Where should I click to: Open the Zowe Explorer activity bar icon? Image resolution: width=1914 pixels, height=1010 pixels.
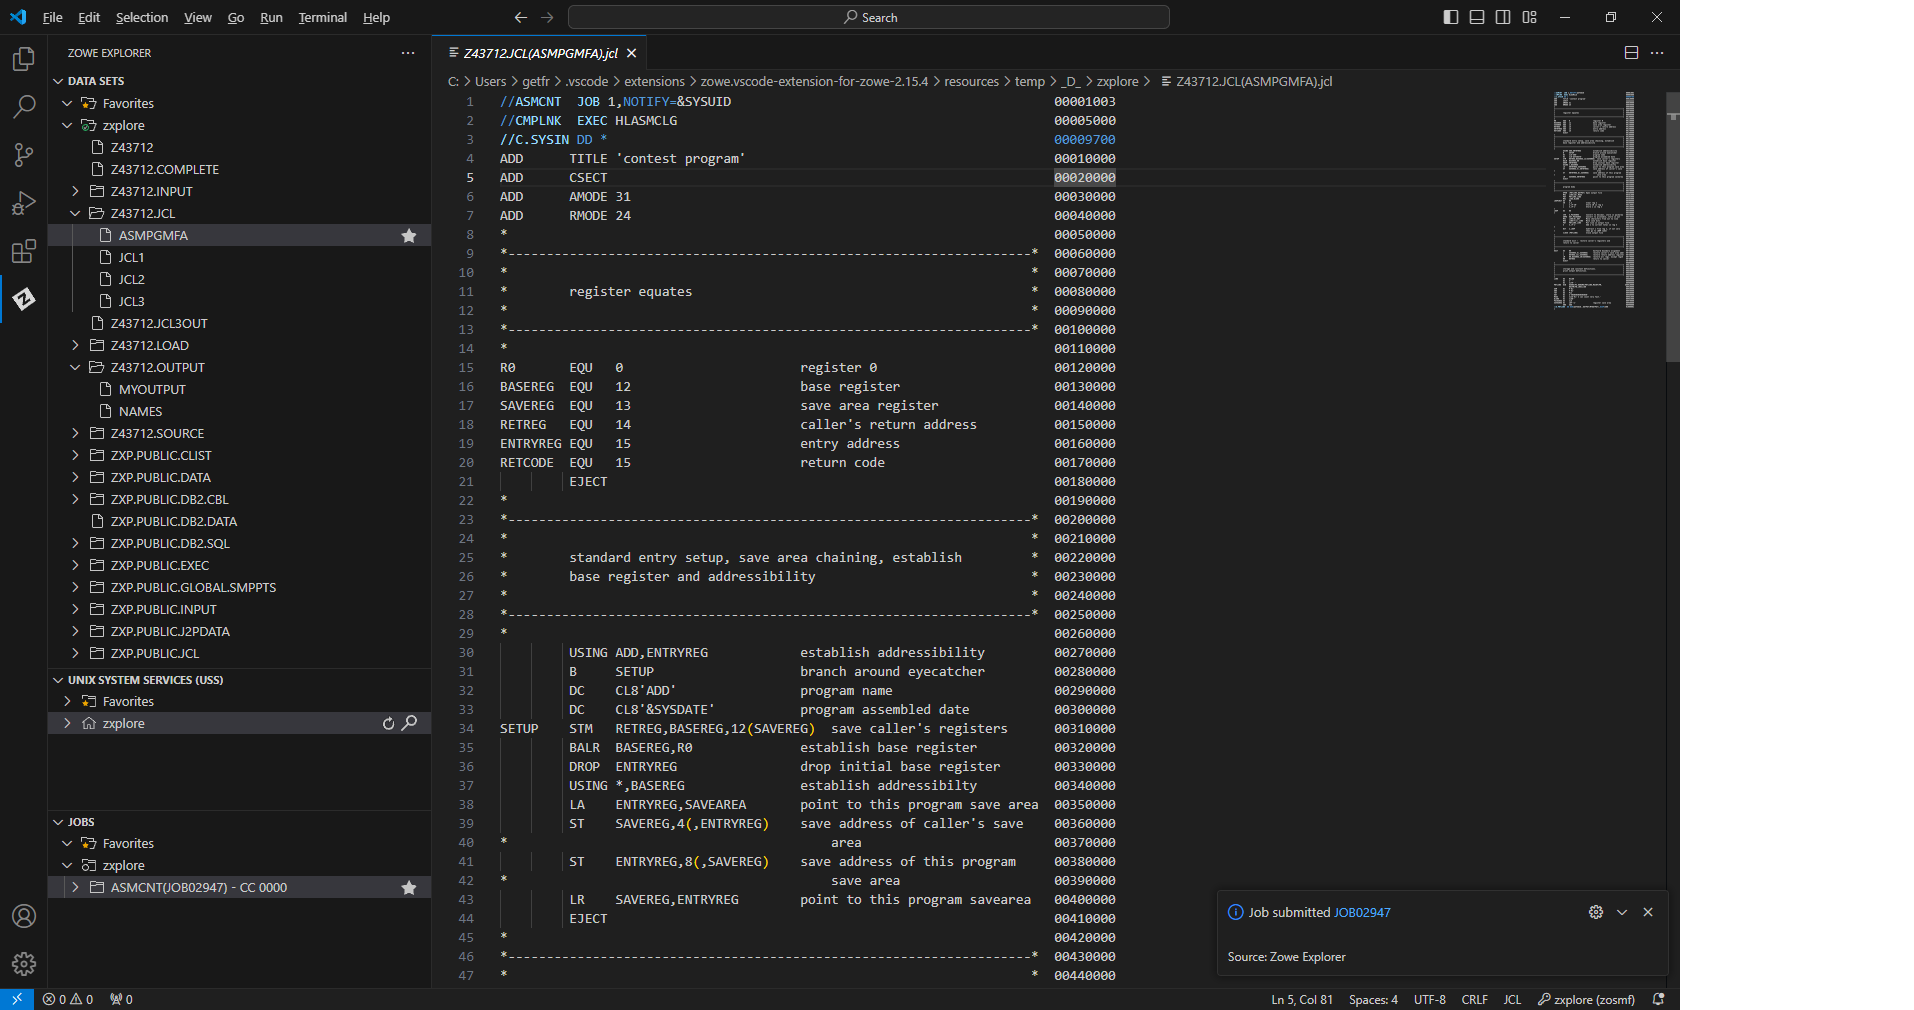24,299
